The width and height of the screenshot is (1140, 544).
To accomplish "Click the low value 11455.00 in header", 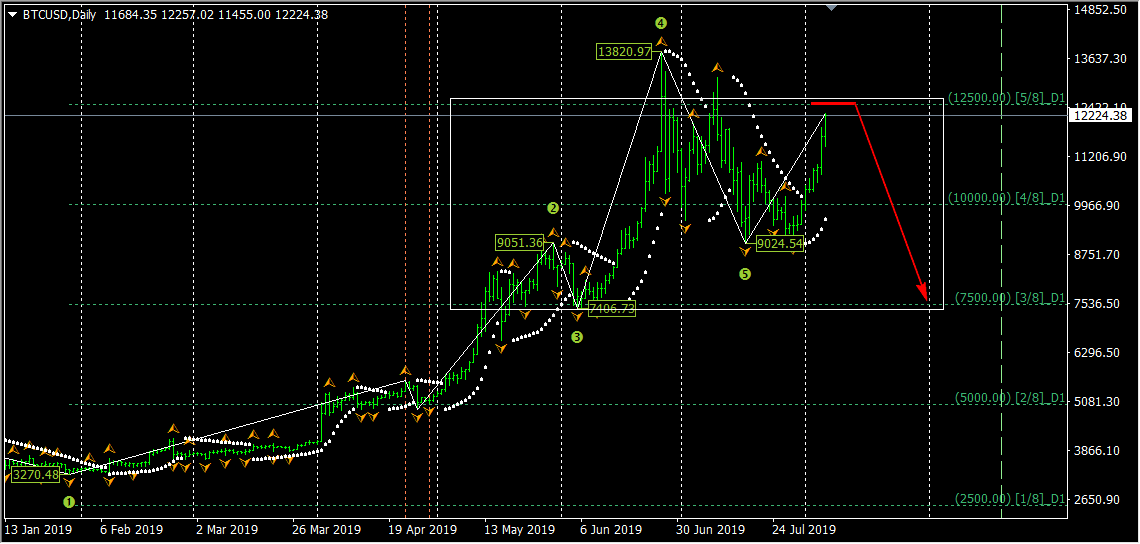I will pos(244,15).
